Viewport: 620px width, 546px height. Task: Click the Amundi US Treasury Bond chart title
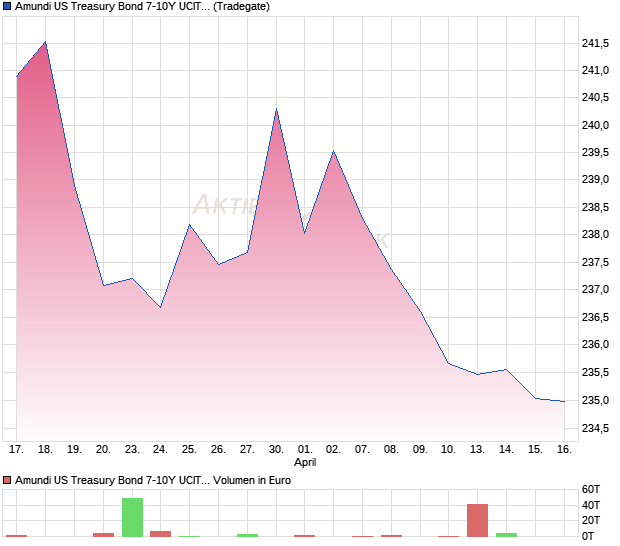(112, 6)
